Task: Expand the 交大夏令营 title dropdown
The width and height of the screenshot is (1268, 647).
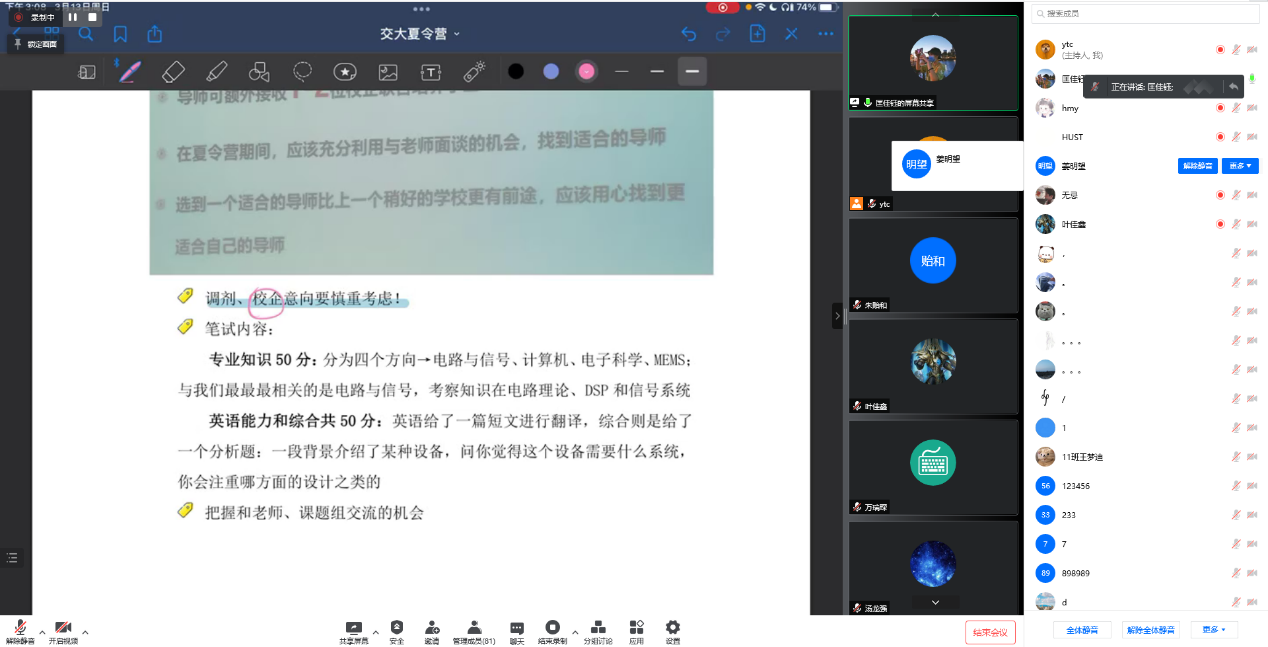Action: [x=420, y=34]
